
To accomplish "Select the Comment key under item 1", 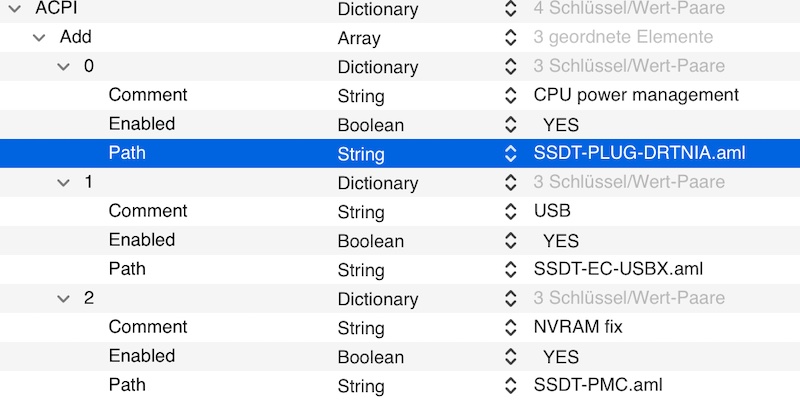I will (148, 212).
